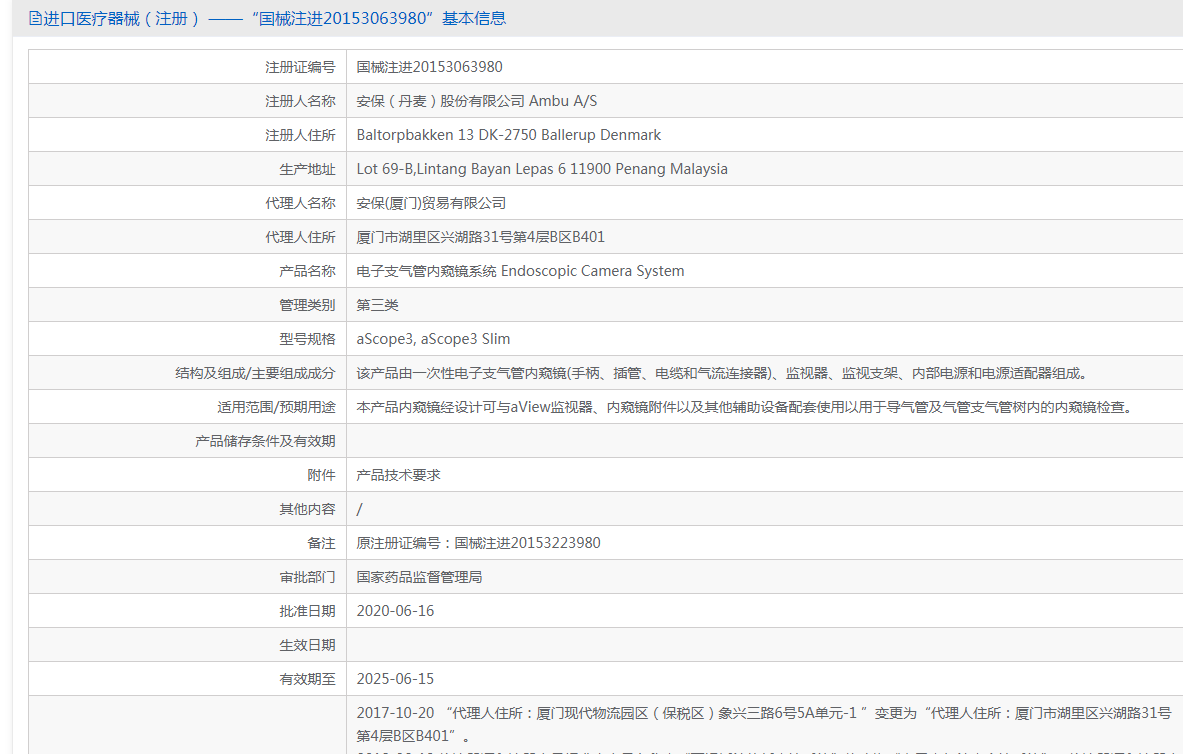
Task: Click the 产品名称 label
Action: tap(307, 271)
